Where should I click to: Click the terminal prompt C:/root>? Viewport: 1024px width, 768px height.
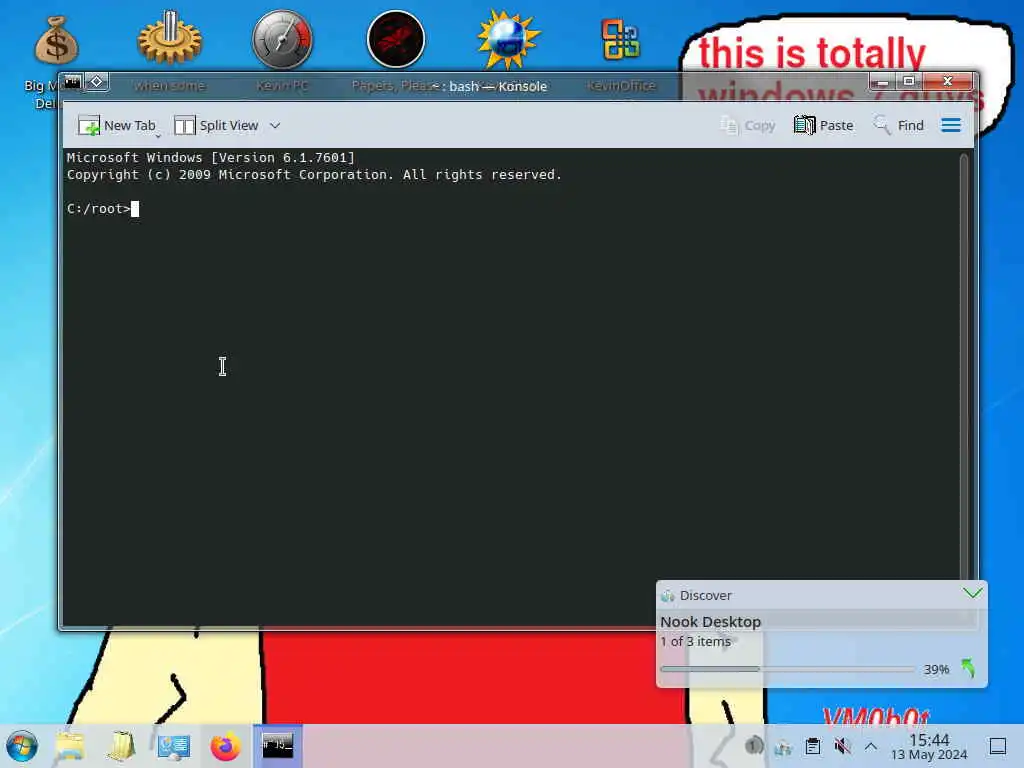99,209
